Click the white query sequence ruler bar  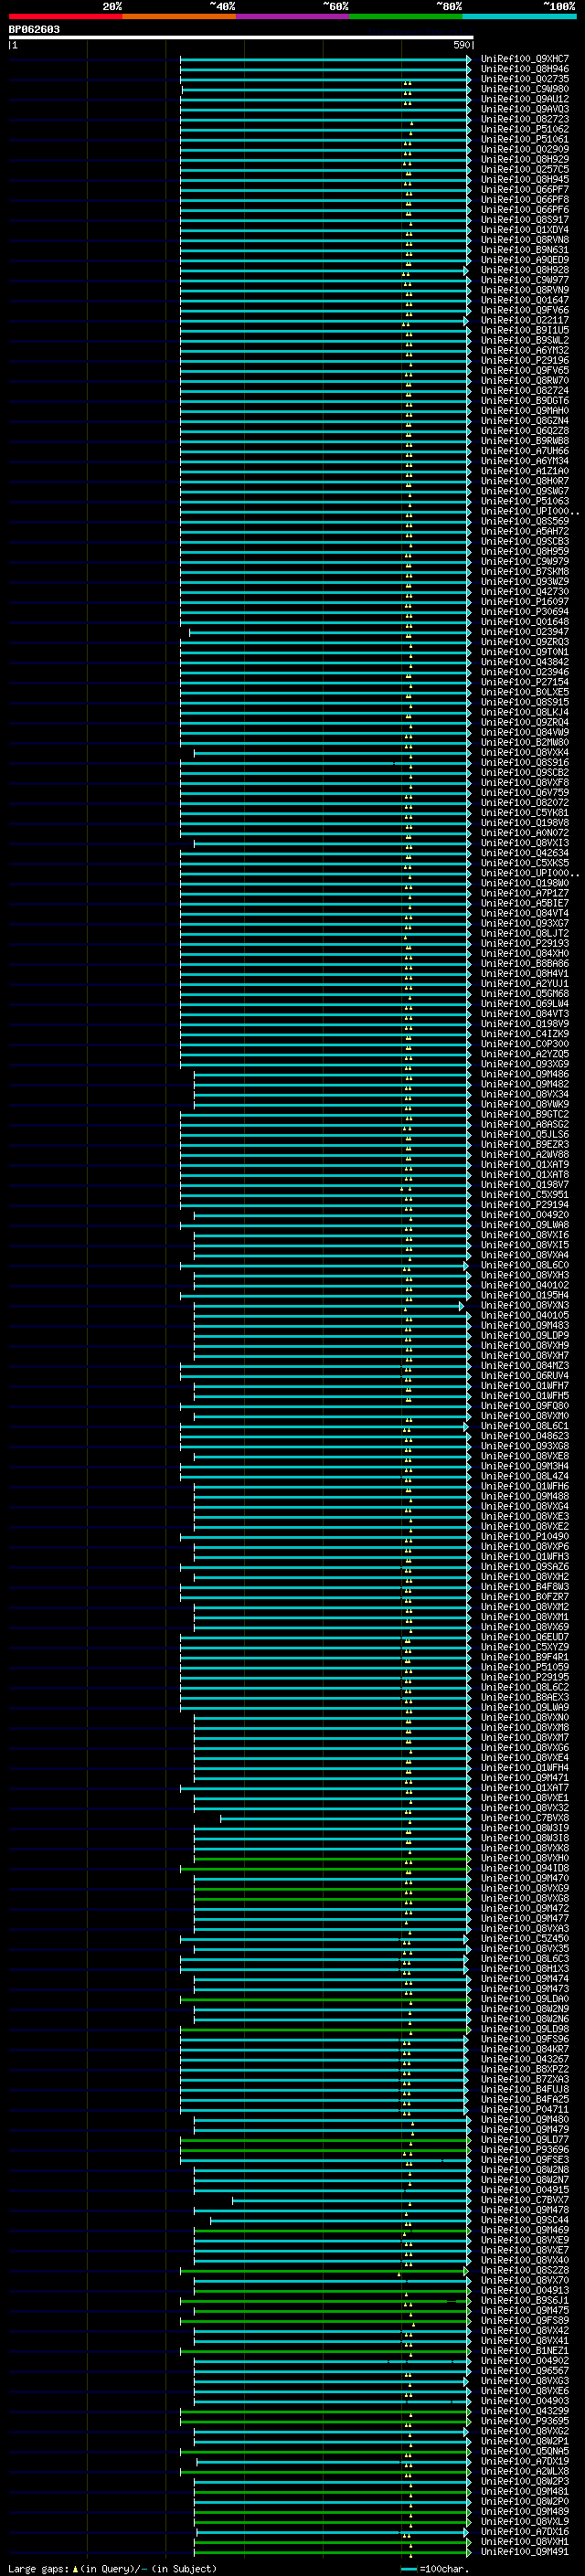click(x=240, y=38)
